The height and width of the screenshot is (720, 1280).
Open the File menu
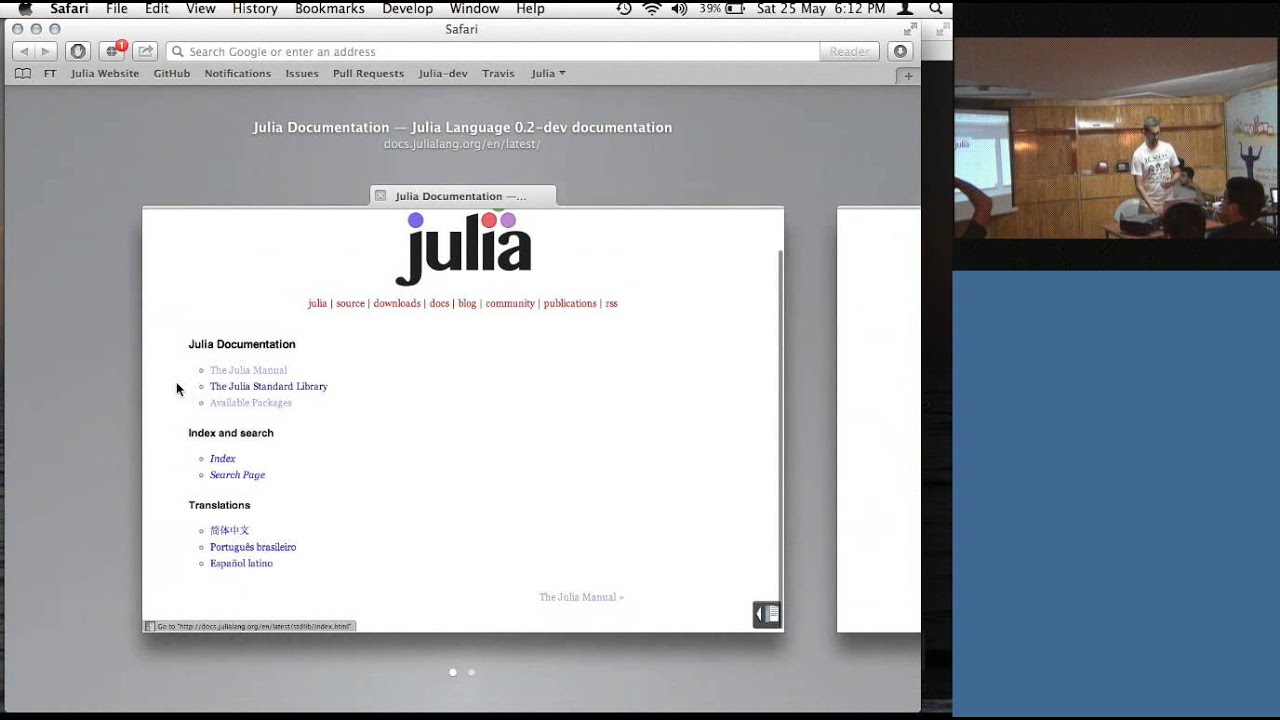pyautogui.click(x=117, y=8)
